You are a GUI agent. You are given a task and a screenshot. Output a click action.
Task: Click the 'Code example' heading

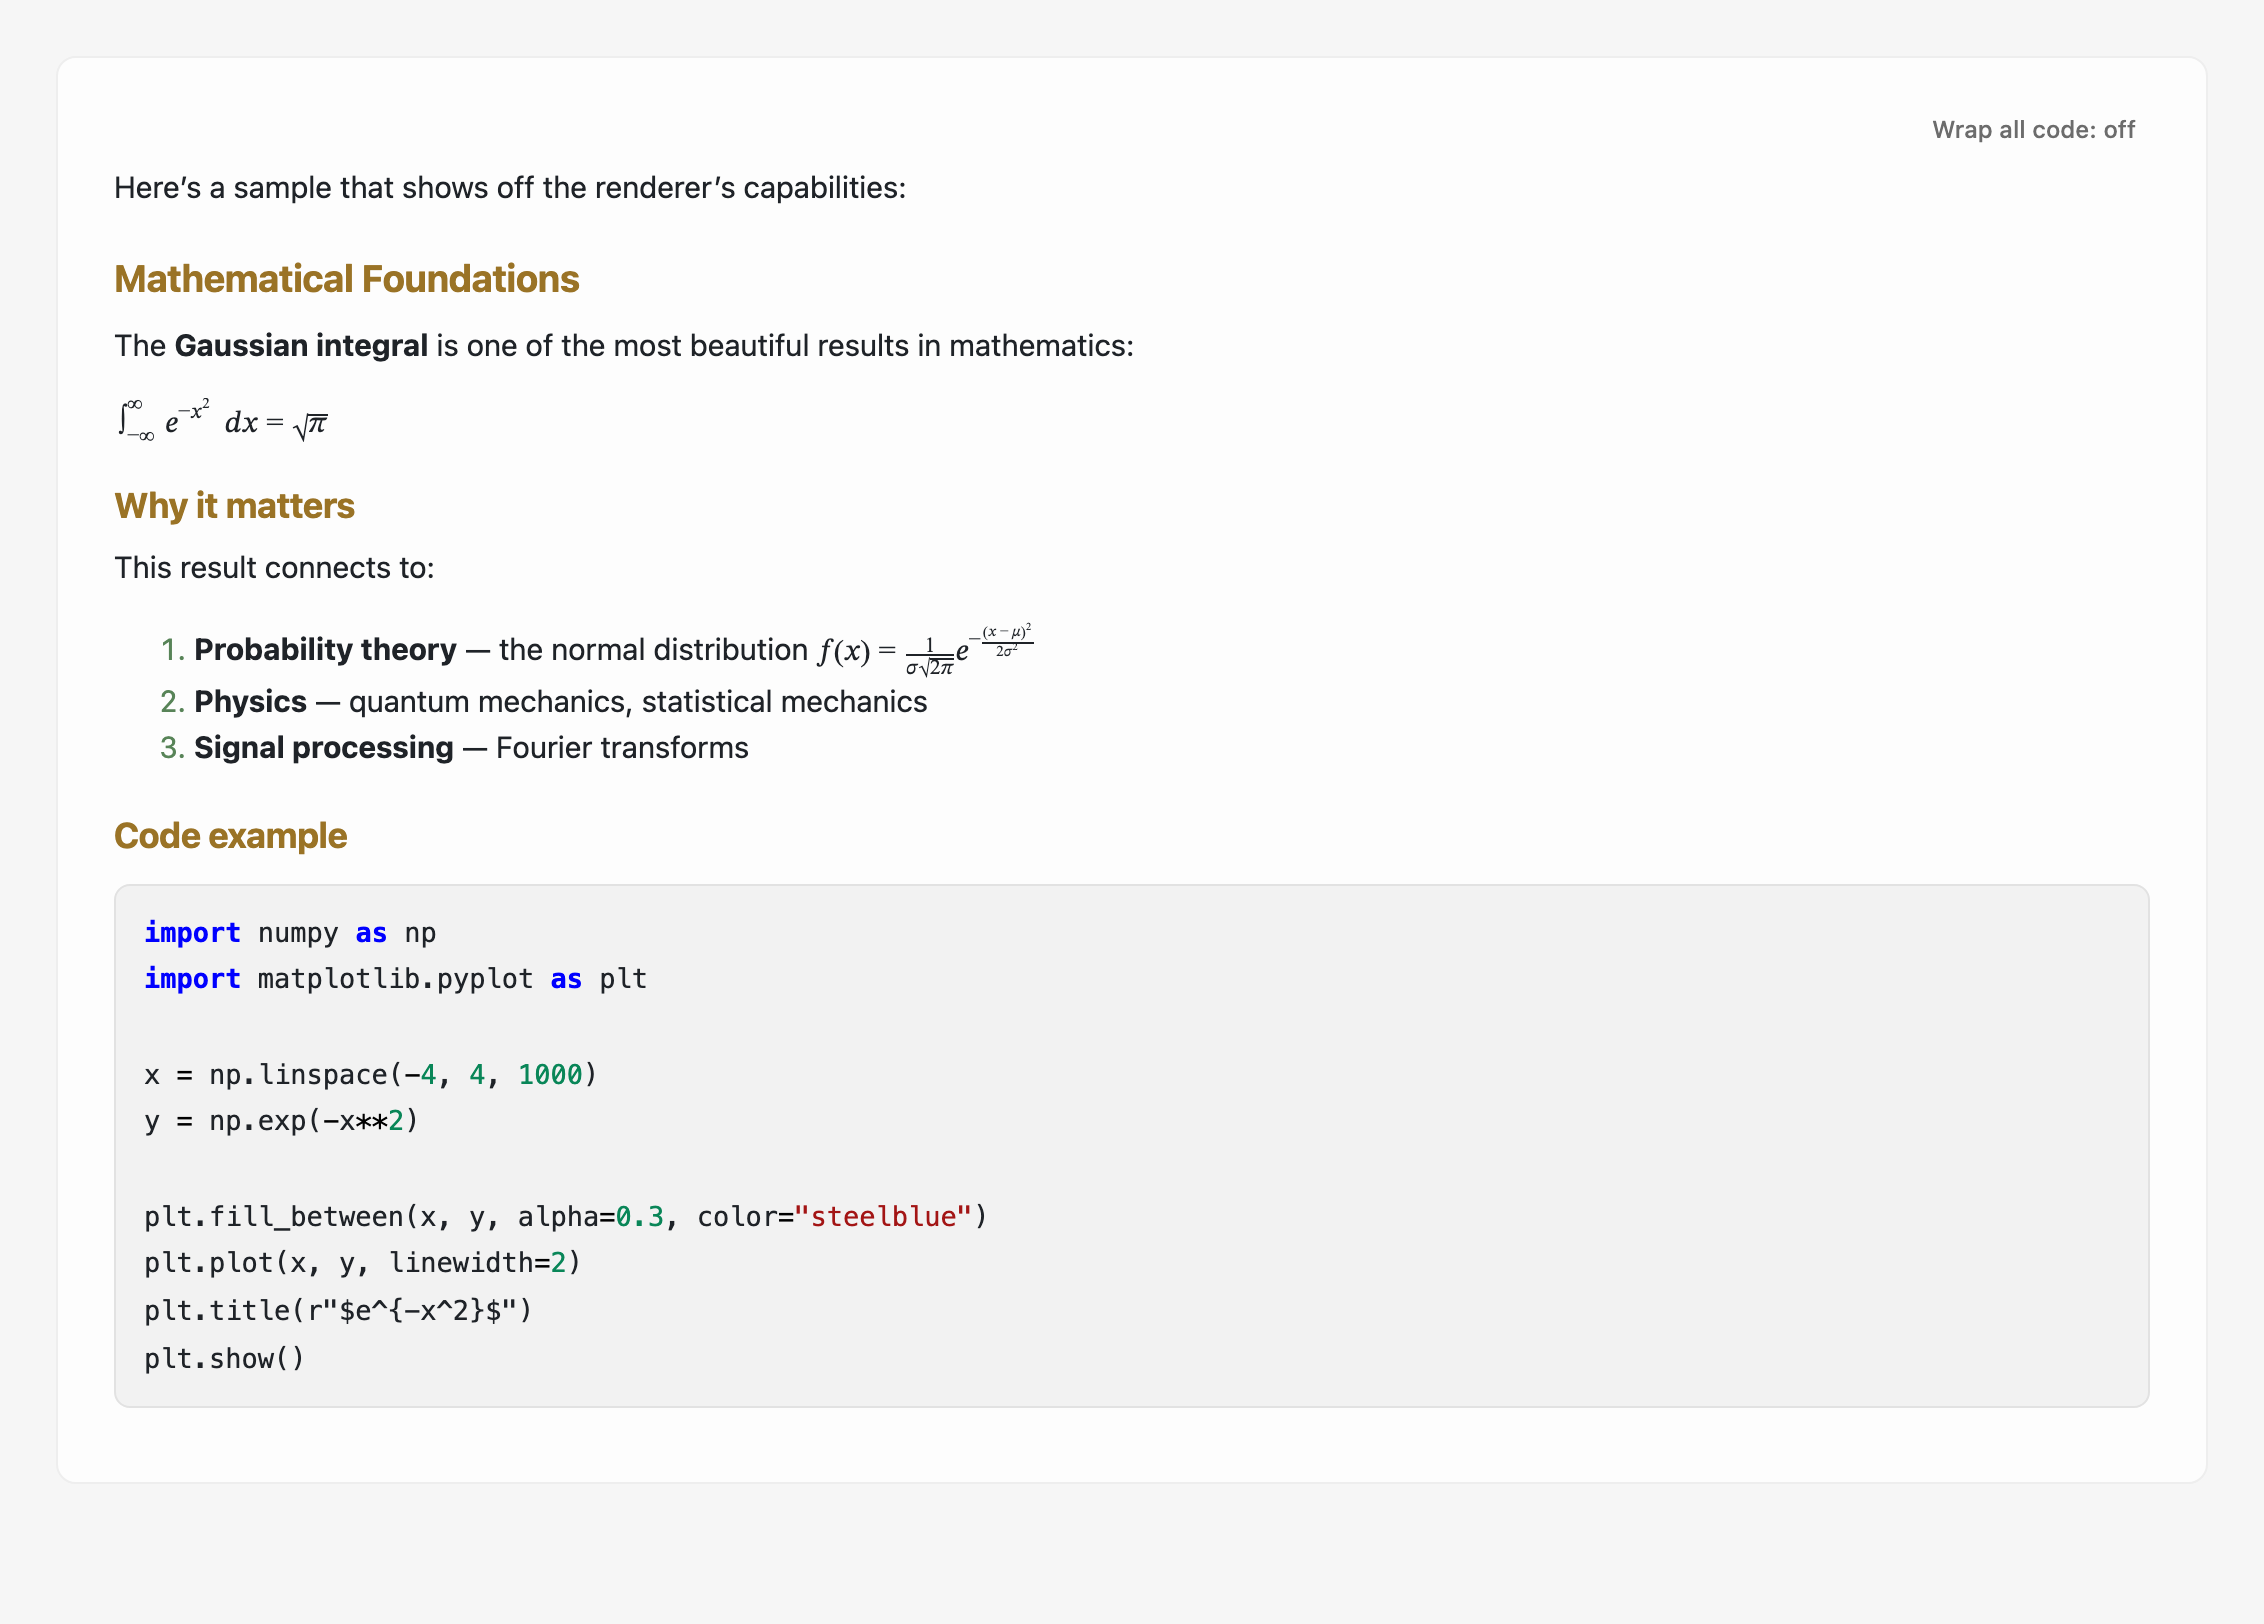(231, 836)
